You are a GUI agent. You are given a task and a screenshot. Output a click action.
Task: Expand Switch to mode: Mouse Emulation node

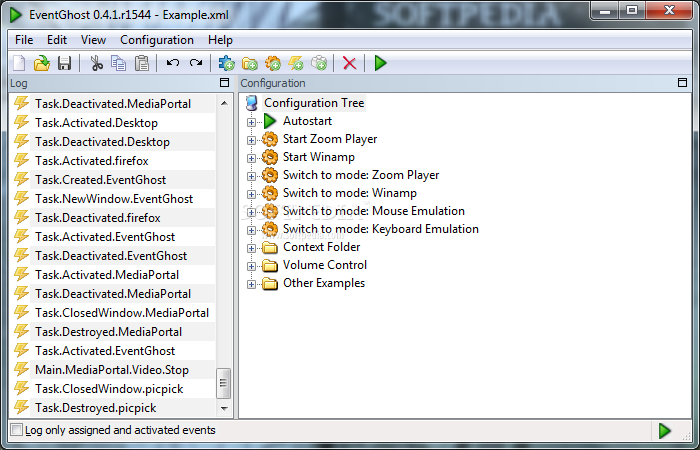251,212
